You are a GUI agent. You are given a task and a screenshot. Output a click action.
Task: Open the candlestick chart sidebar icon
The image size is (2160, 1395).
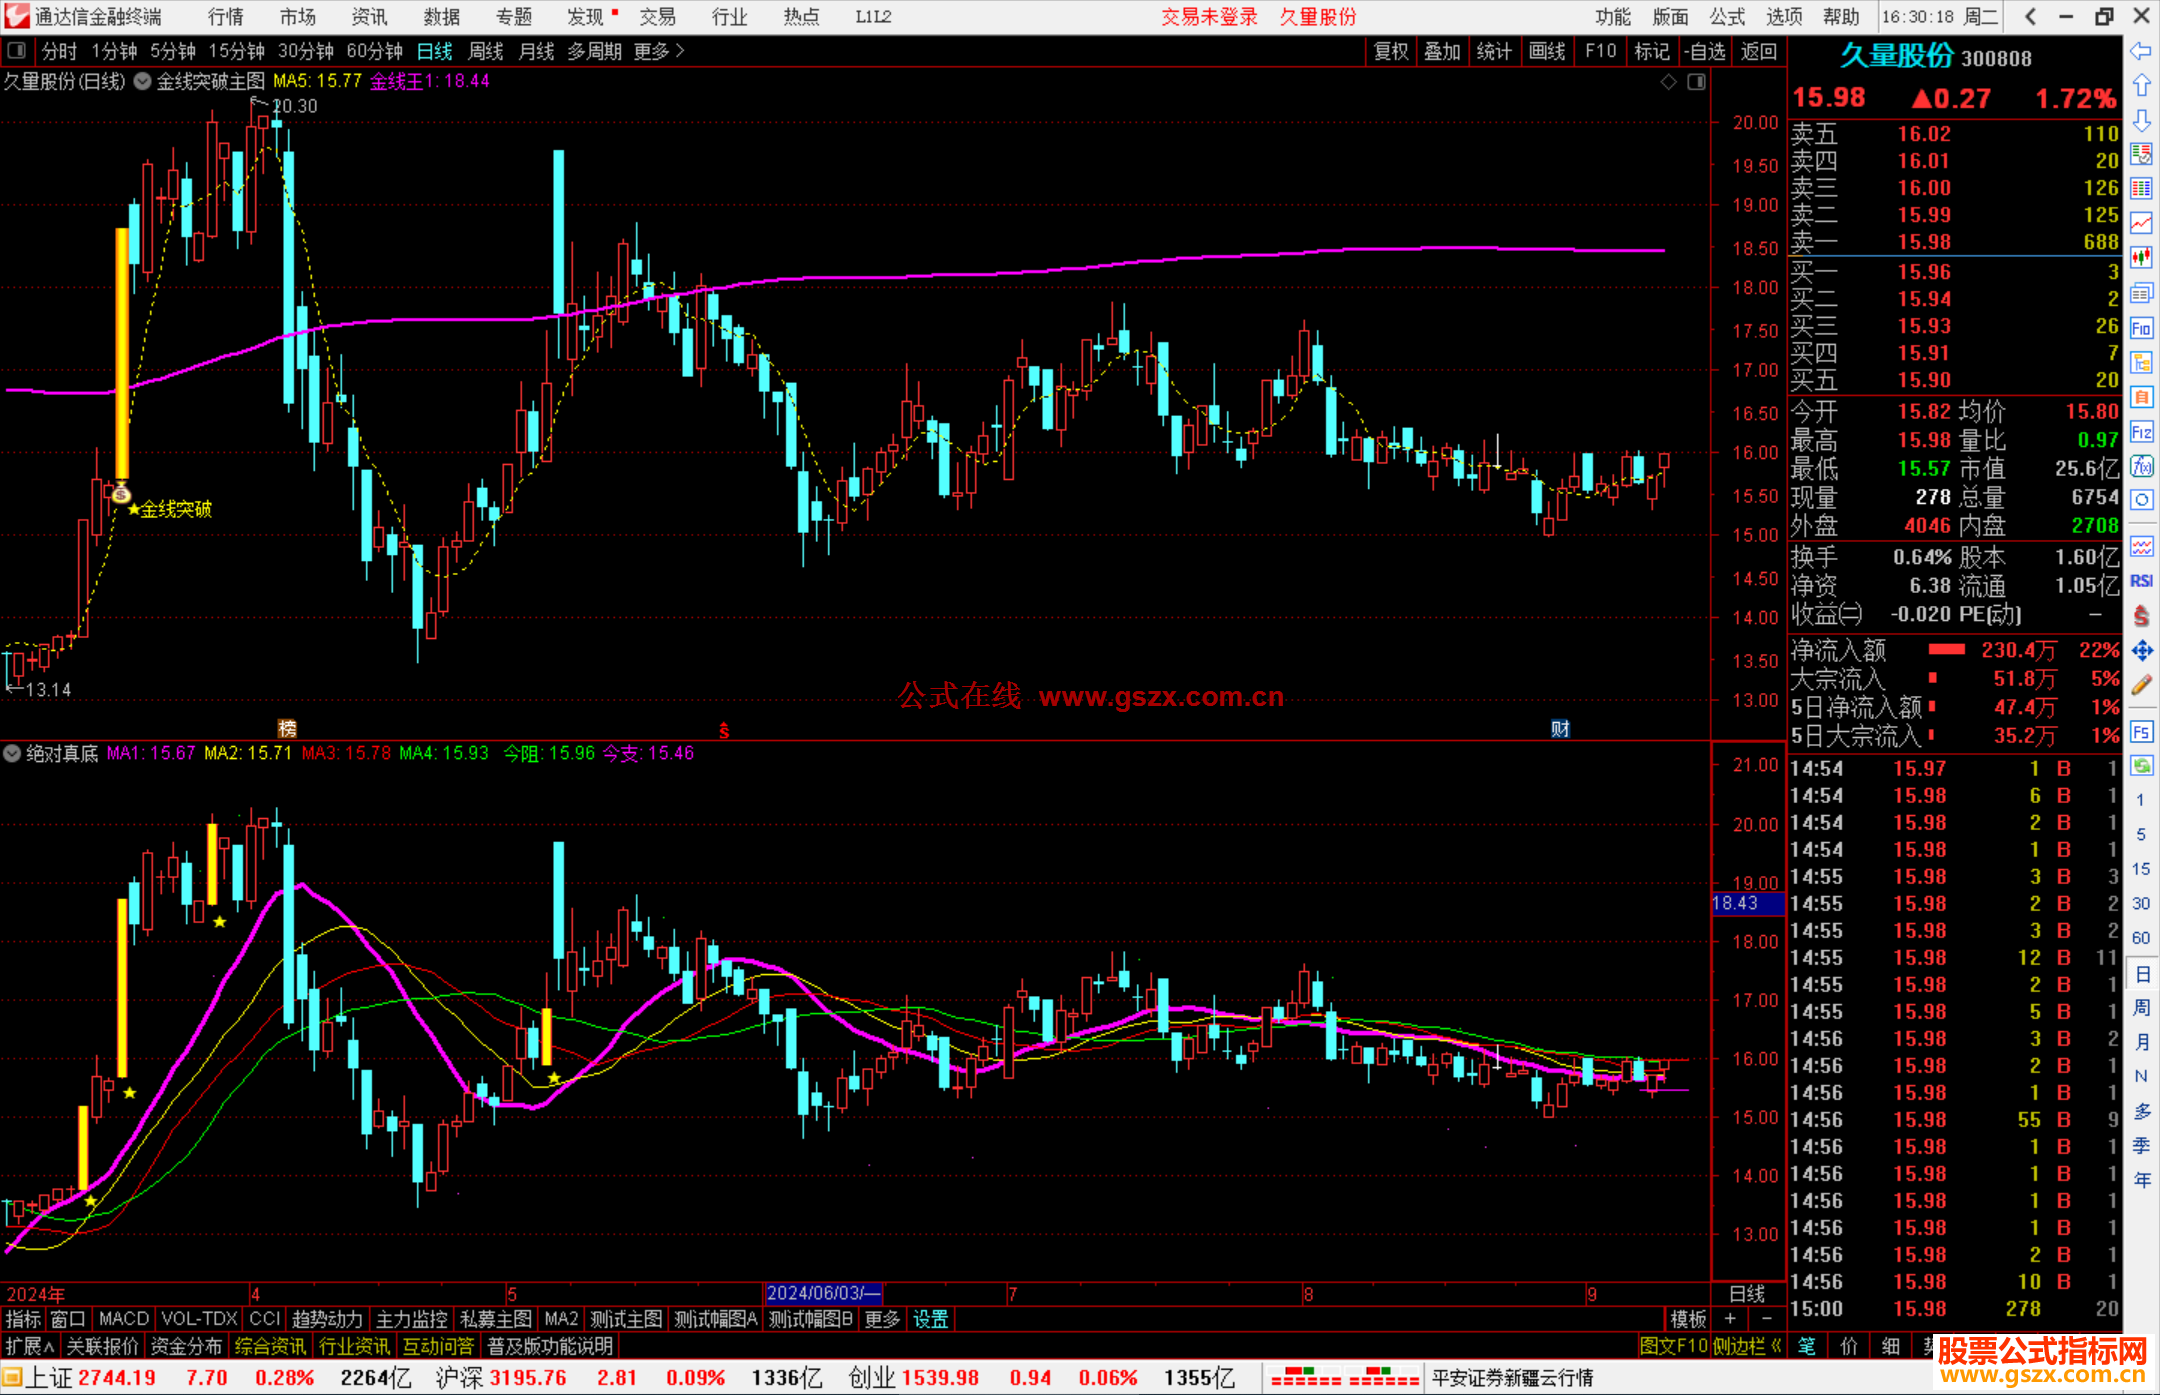[x=2141, y=258]
